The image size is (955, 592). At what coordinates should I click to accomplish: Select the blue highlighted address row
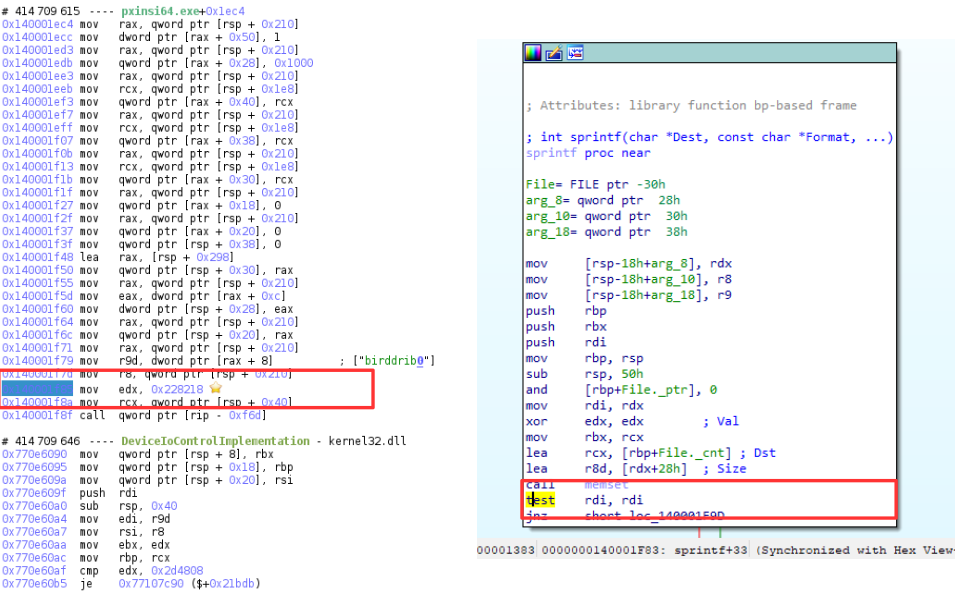37,387
